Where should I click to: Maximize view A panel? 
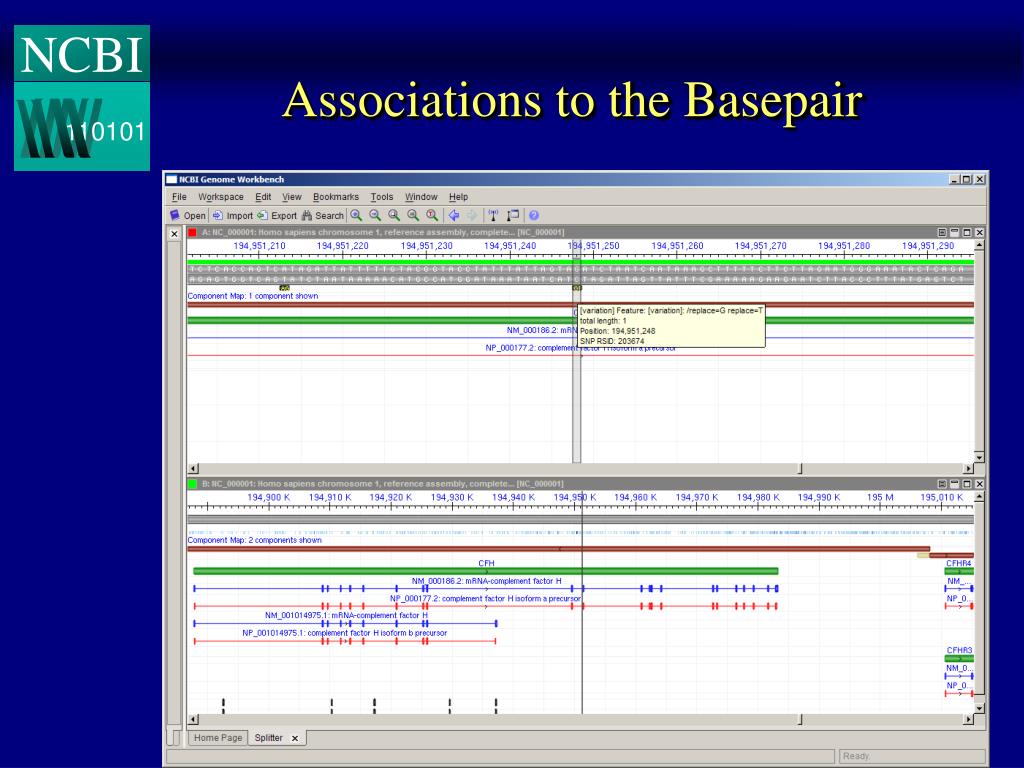click(967, 232)
